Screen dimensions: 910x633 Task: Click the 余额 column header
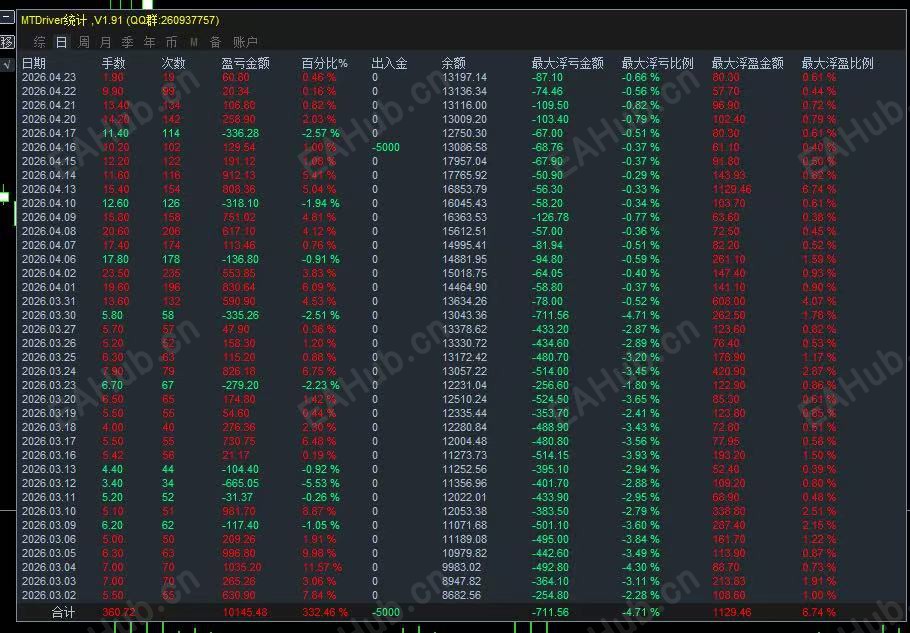[x=454, y=63]
